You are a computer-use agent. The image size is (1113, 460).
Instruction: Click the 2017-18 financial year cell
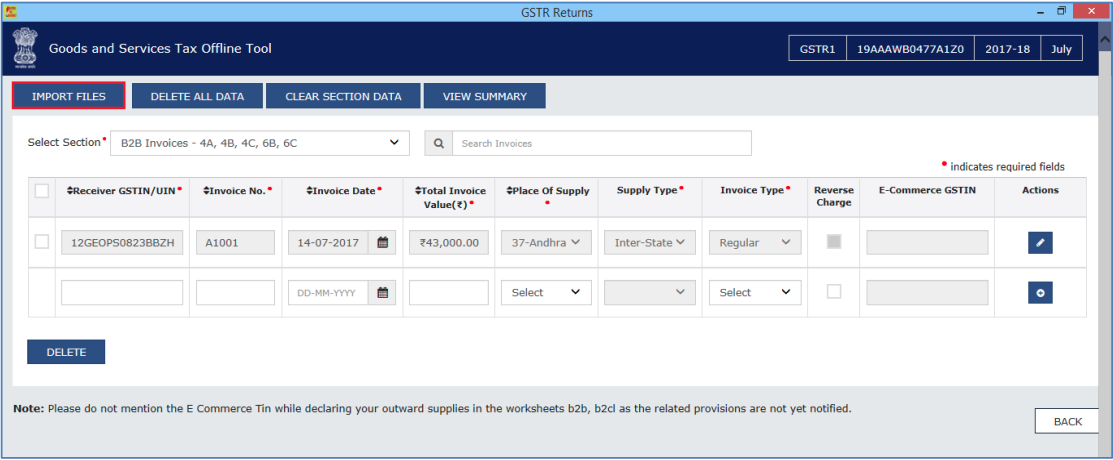(x=1008, y=50)
